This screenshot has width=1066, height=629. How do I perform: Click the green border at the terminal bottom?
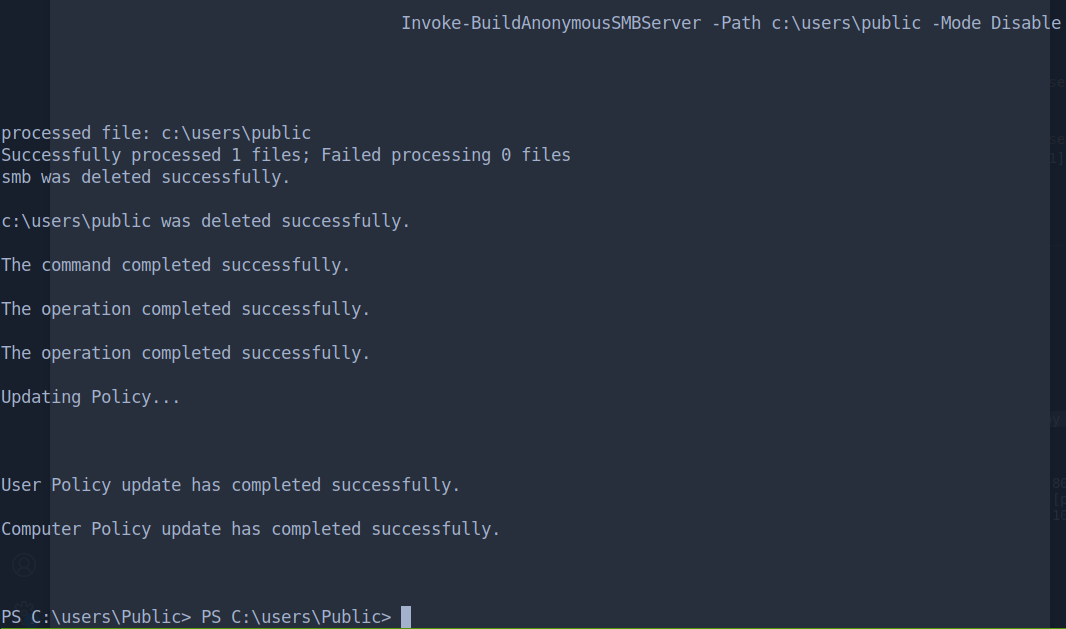click(533, 627)
